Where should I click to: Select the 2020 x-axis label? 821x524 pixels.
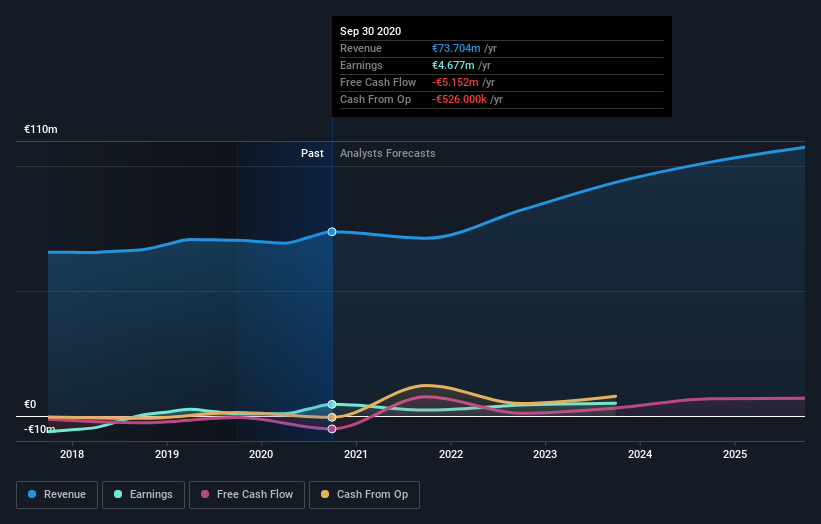[x=261, y=454]
